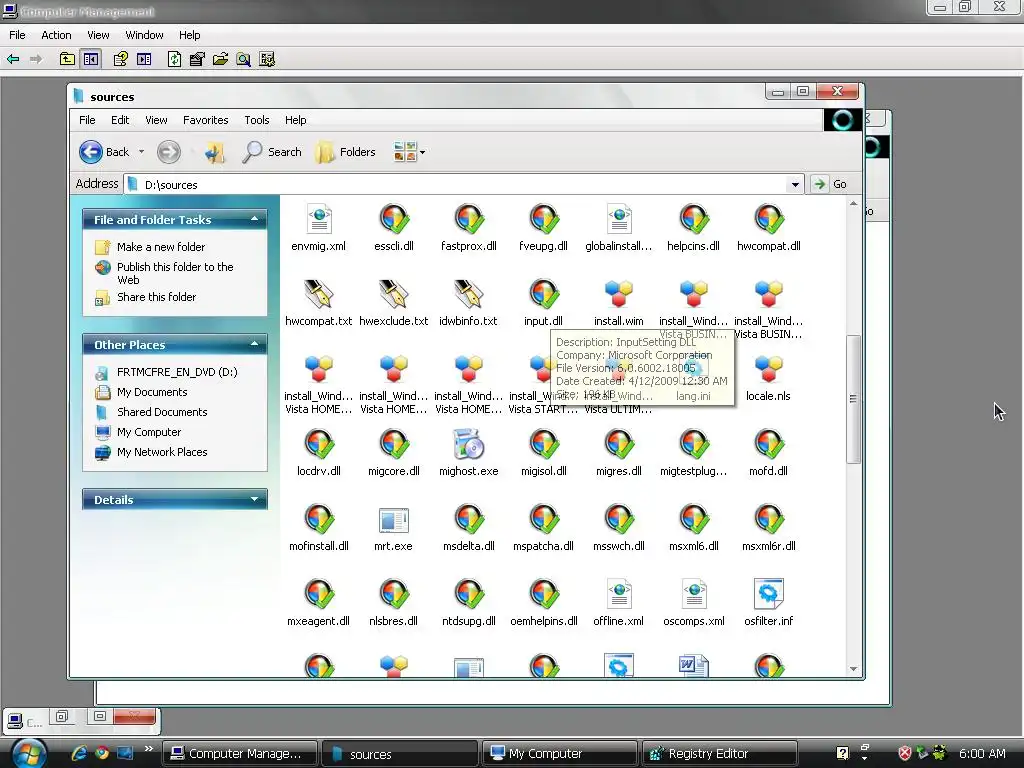1024x768 pixels.
Task: Click the Help icon in Computer Management toolbar
Action: pyautogui.click(x=120, y=59)
